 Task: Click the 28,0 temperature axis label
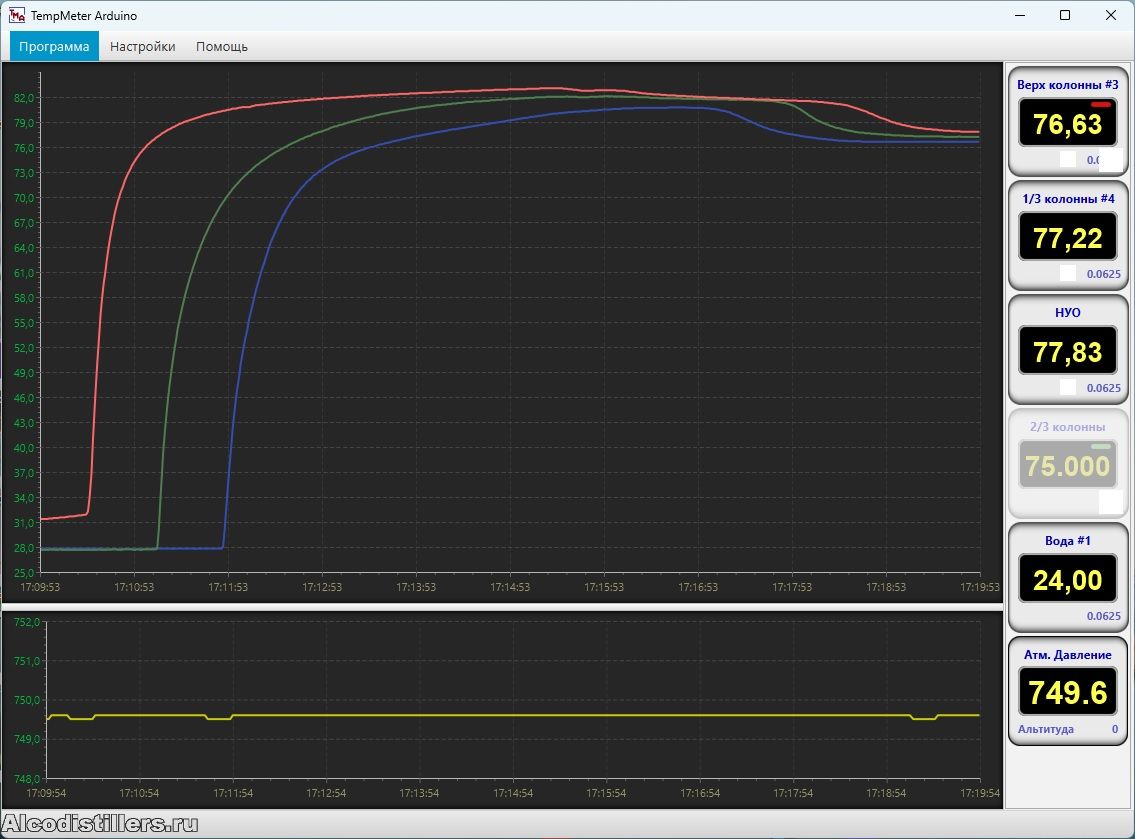(24, 548)
